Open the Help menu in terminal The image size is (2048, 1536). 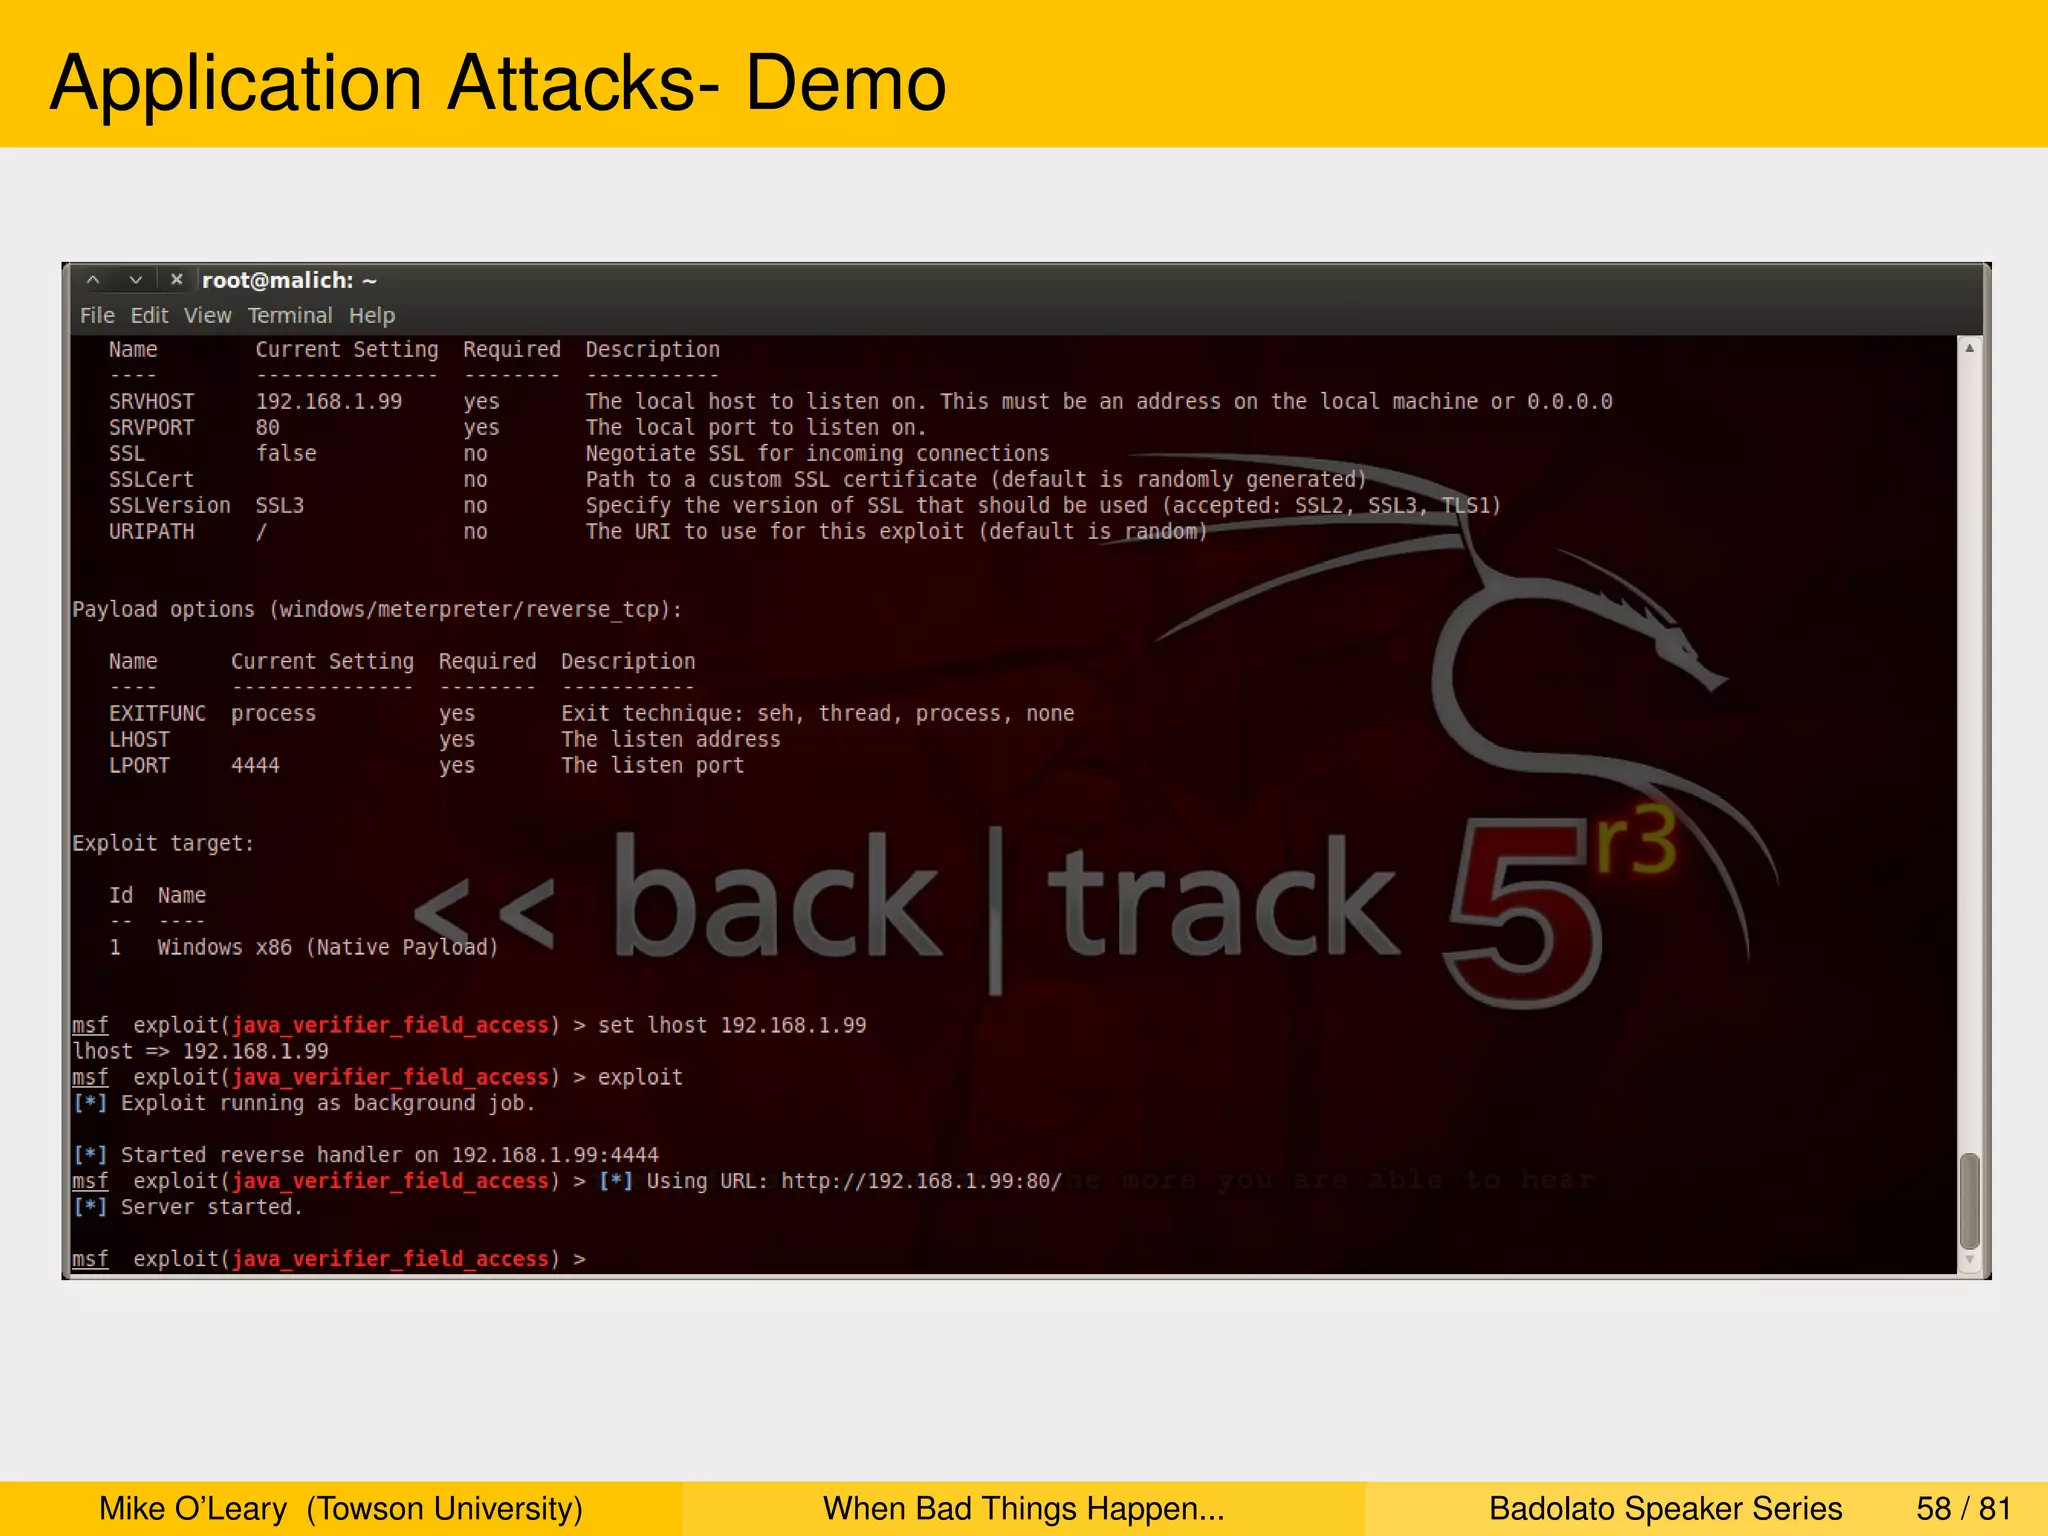tap(372, 315)
